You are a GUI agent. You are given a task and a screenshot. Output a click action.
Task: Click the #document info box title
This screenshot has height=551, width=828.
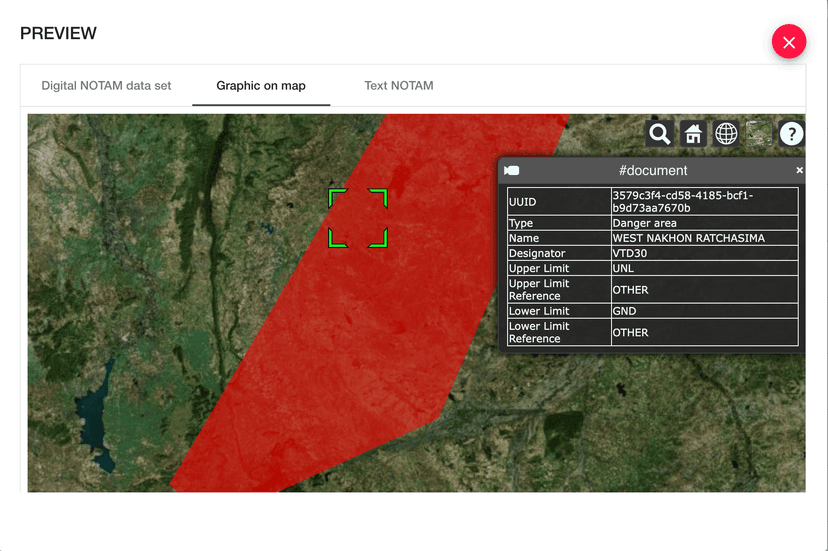(653, 171)
